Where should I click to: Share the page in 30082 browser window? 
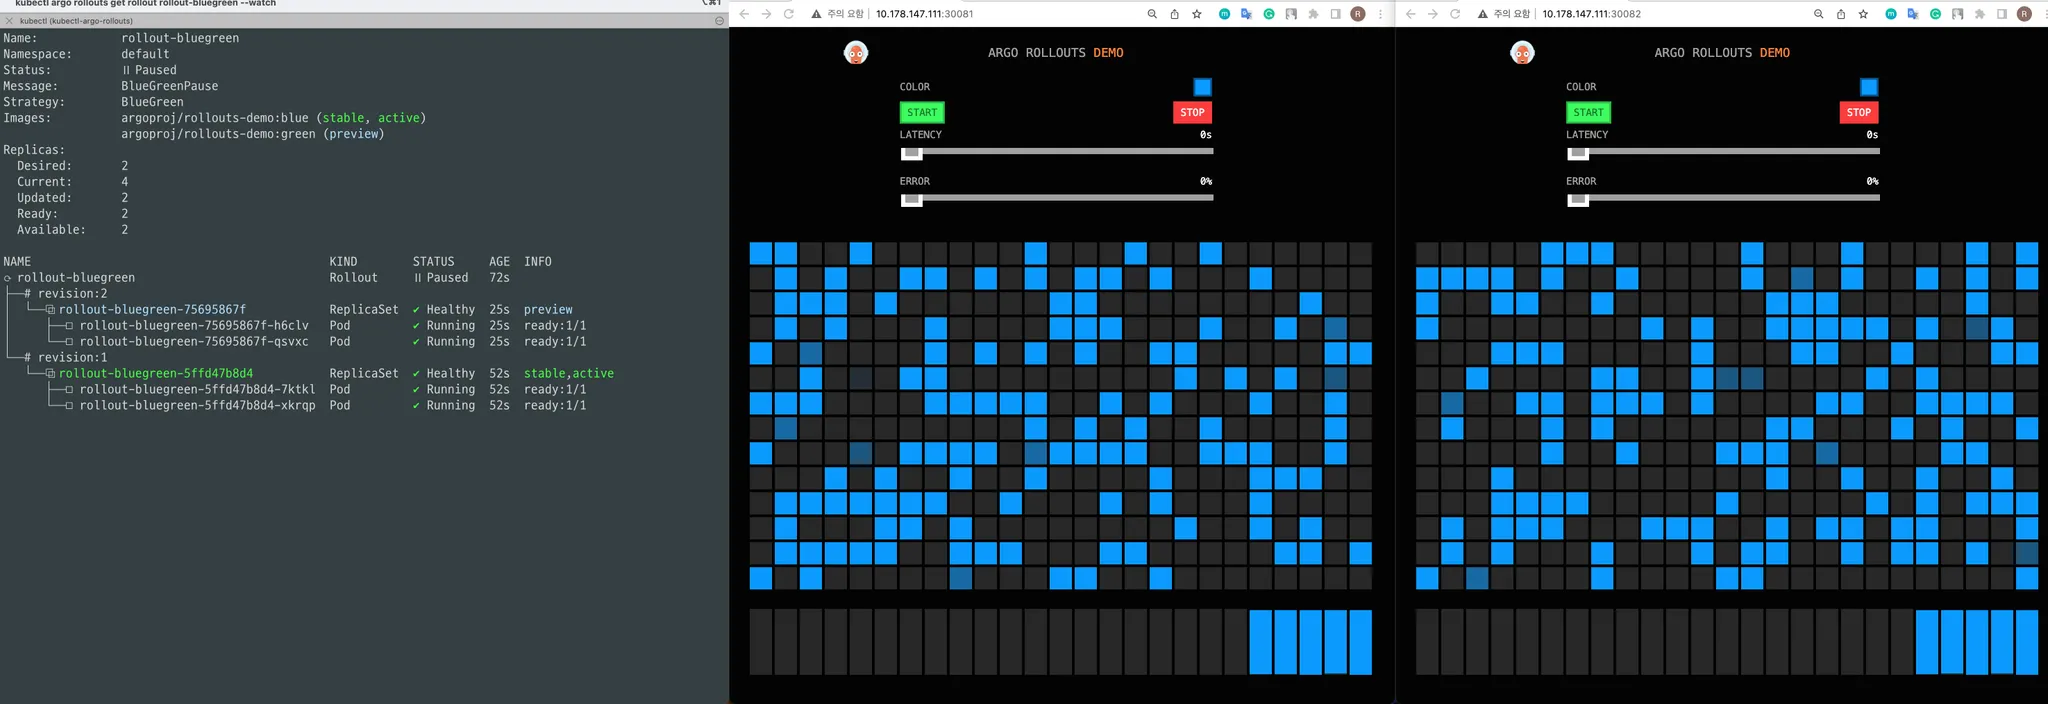pos(1841,14)
